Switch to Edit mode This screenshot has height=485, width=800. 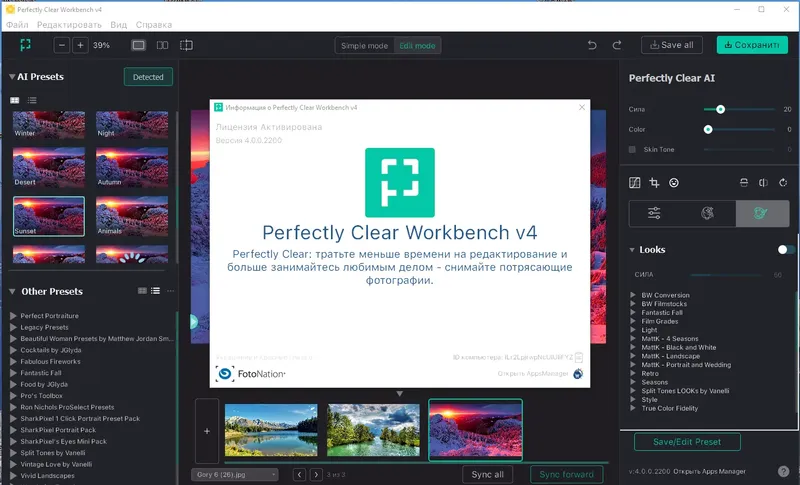tap(417, 45)
